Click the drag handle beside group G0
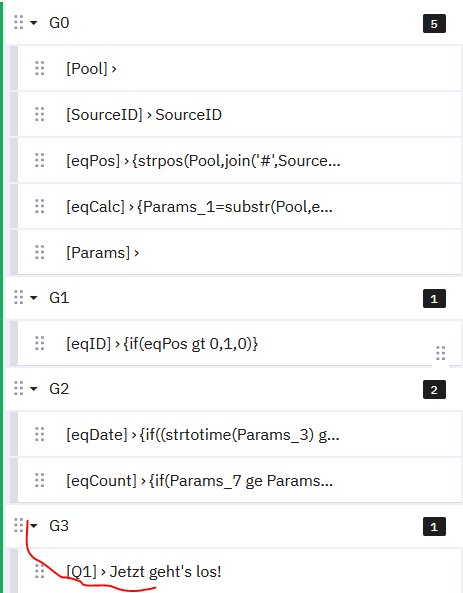 tap(19, 23)
